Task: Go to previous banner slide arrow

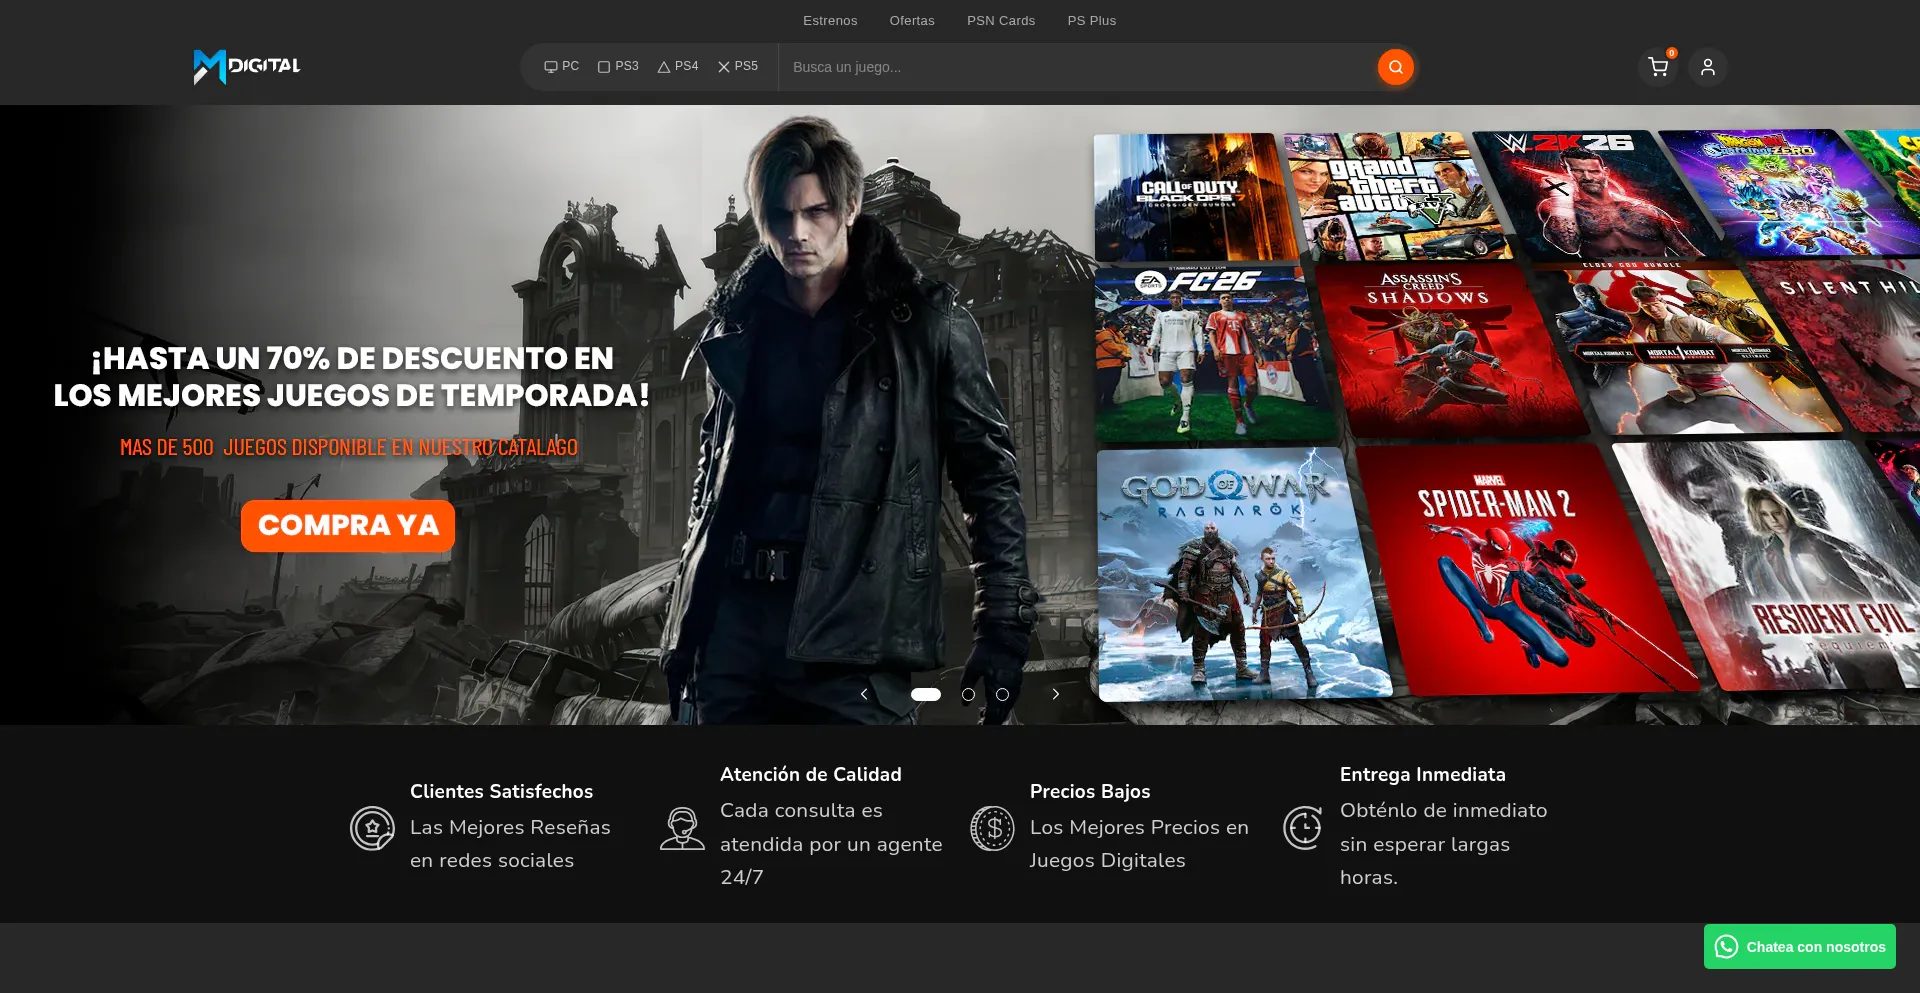Action: pos(864,694)
